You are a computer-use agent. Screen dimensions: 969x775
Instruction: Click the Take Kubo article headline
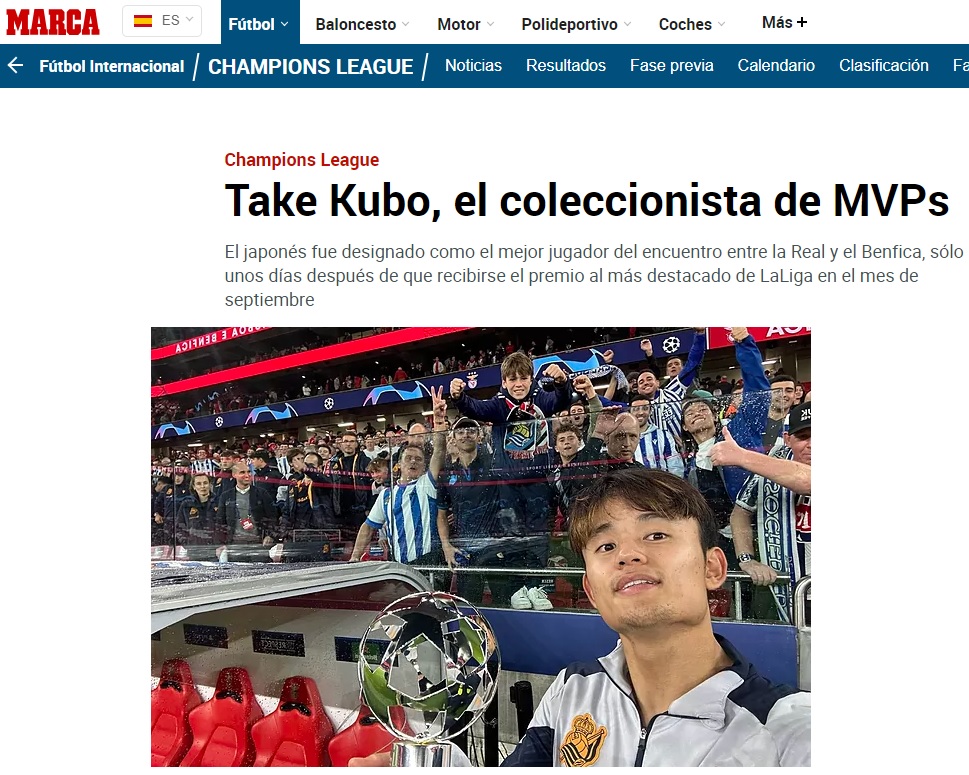(x=586, y=201)
